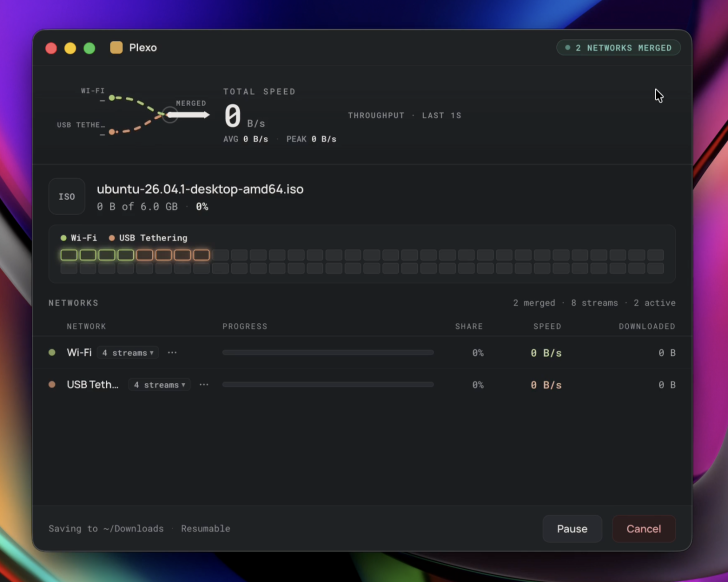Image resolution: width=728 pixels, height=582 pixels.
Task: Click the green Wi-Fi status dot in table
Action: [52, 353]
